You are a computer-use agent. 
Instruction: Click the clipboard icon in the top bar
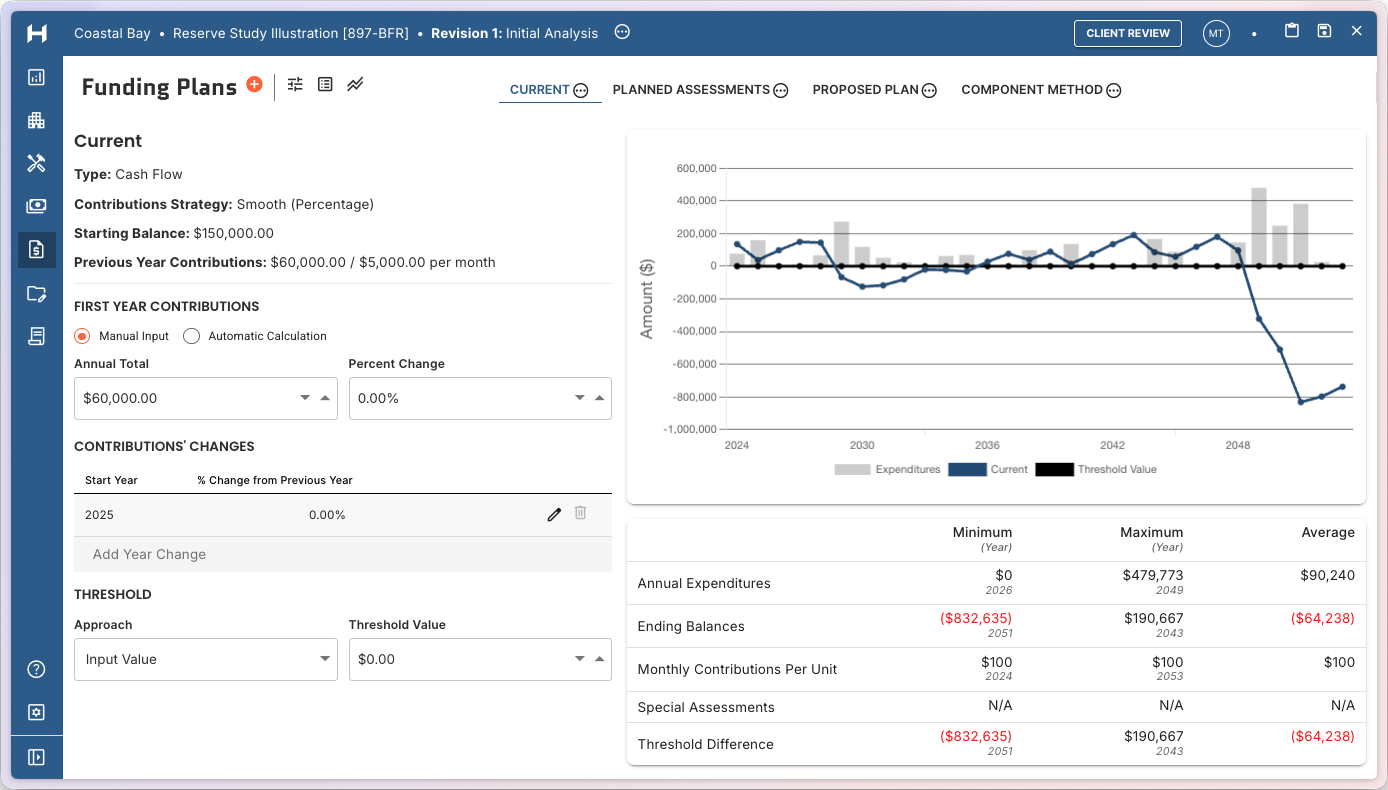[x=1291, y=31]
